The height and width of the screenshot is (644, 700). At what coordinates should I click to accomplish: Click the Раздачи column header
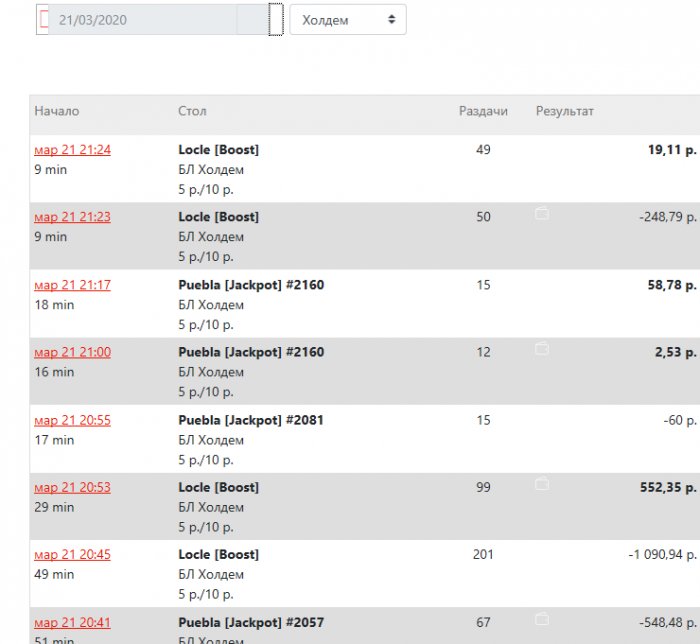click(483, 111)
